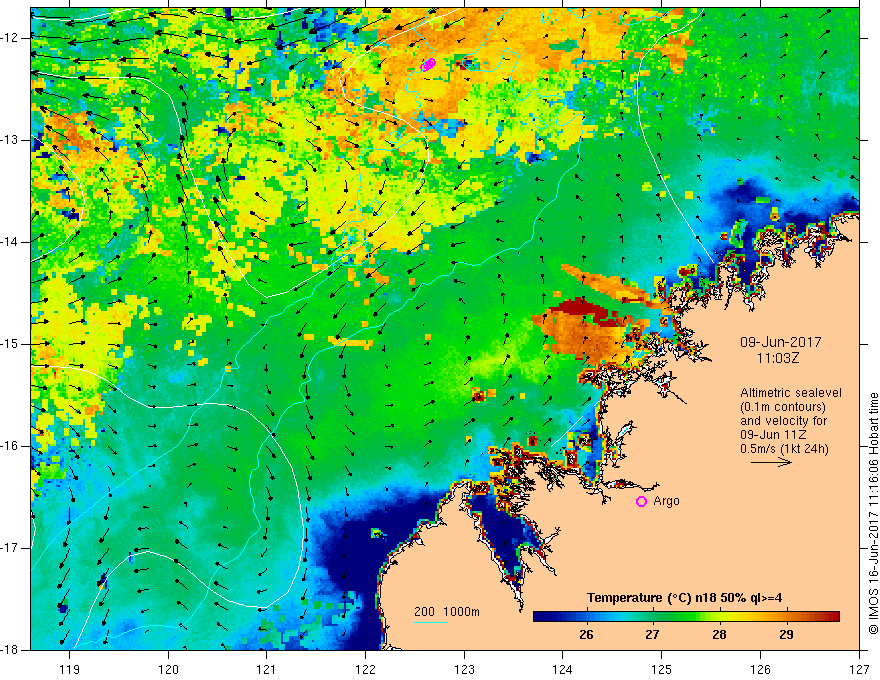Image resolution: width=880 pixels, height=680 pixels.
Task: Click latitude label -17
Action: point(10,548)
